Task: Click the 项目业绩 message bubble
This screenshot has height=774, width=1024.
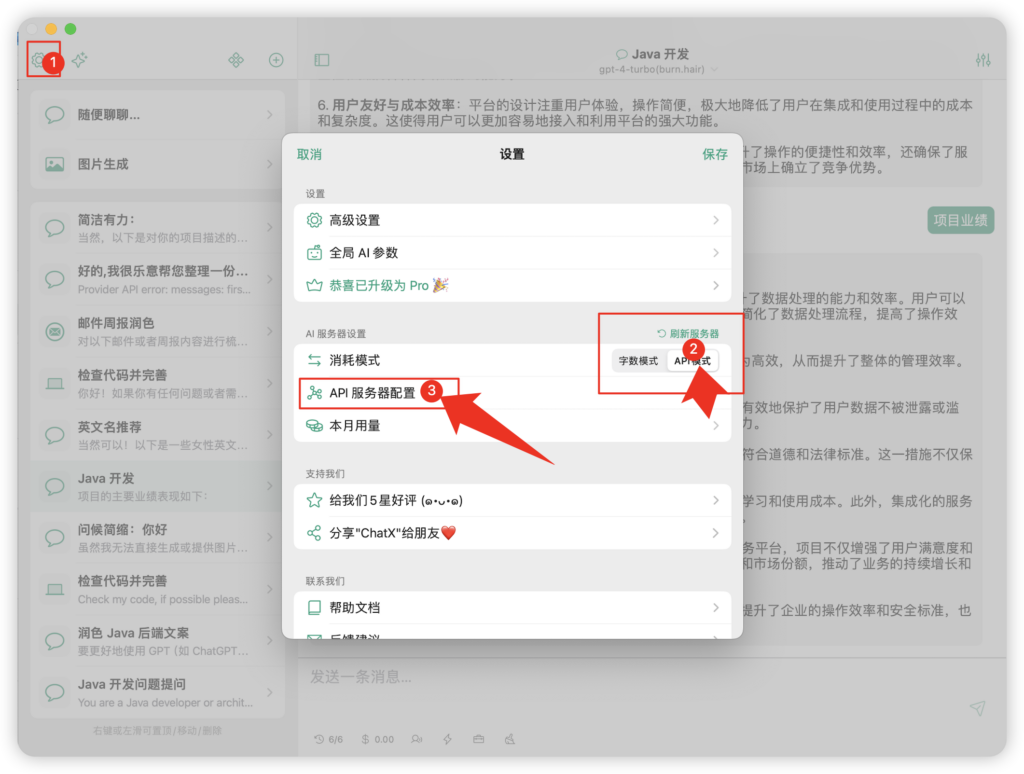Action: pyautogui.click(x=961, y=220)
